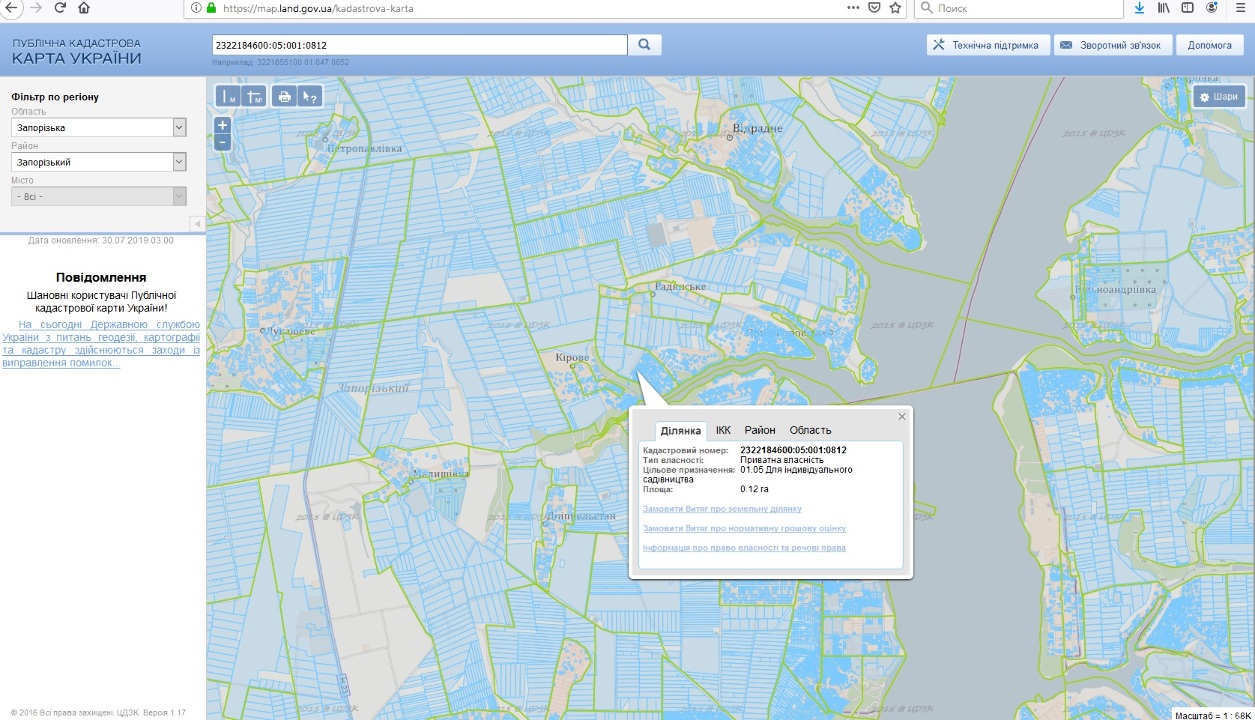1255x720 pixels.
Task: Show site information icon in address bar
Action: pyautogui.click(x=194, y=8)
